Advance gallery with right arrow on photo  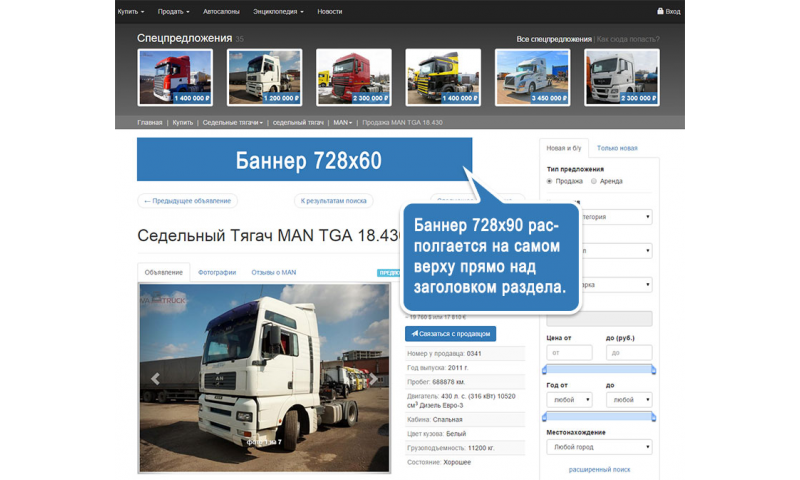pos(373,379)
